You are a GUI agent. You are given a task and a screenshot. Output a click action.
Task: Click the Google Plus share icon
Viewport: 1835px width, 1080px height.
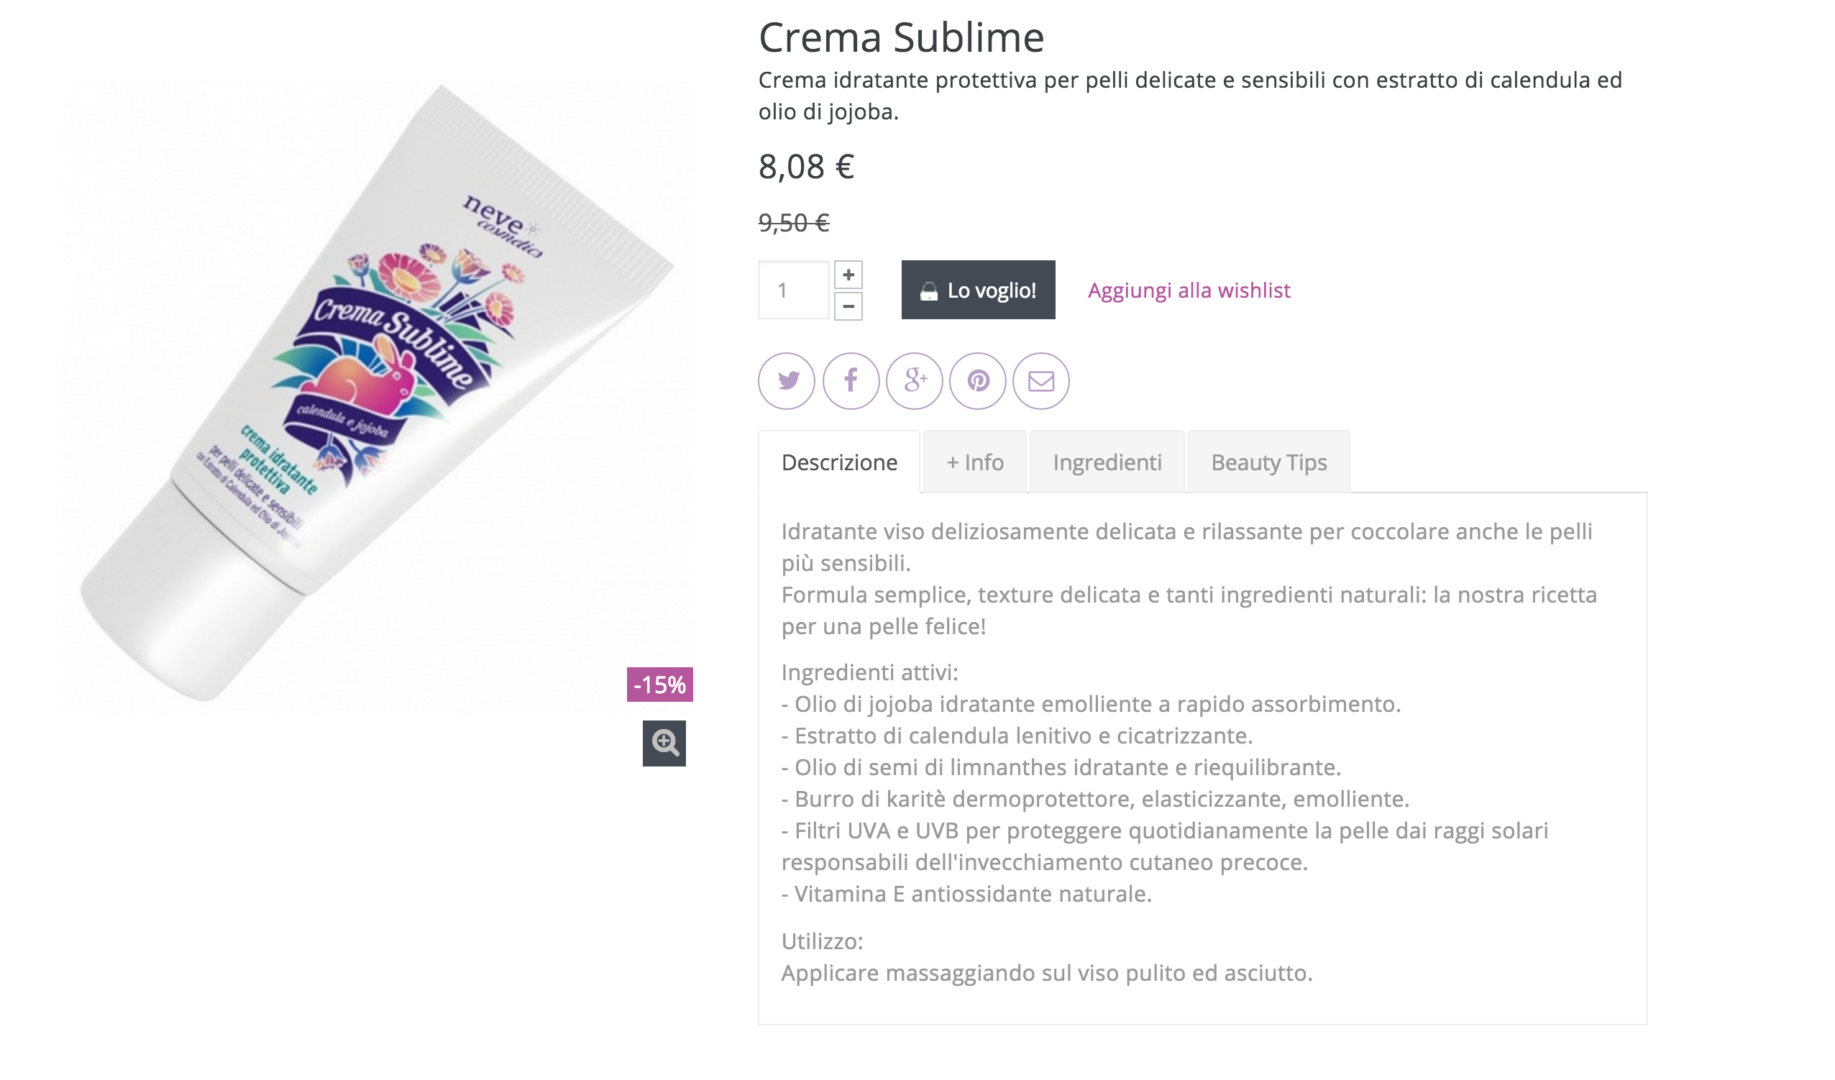915,381
